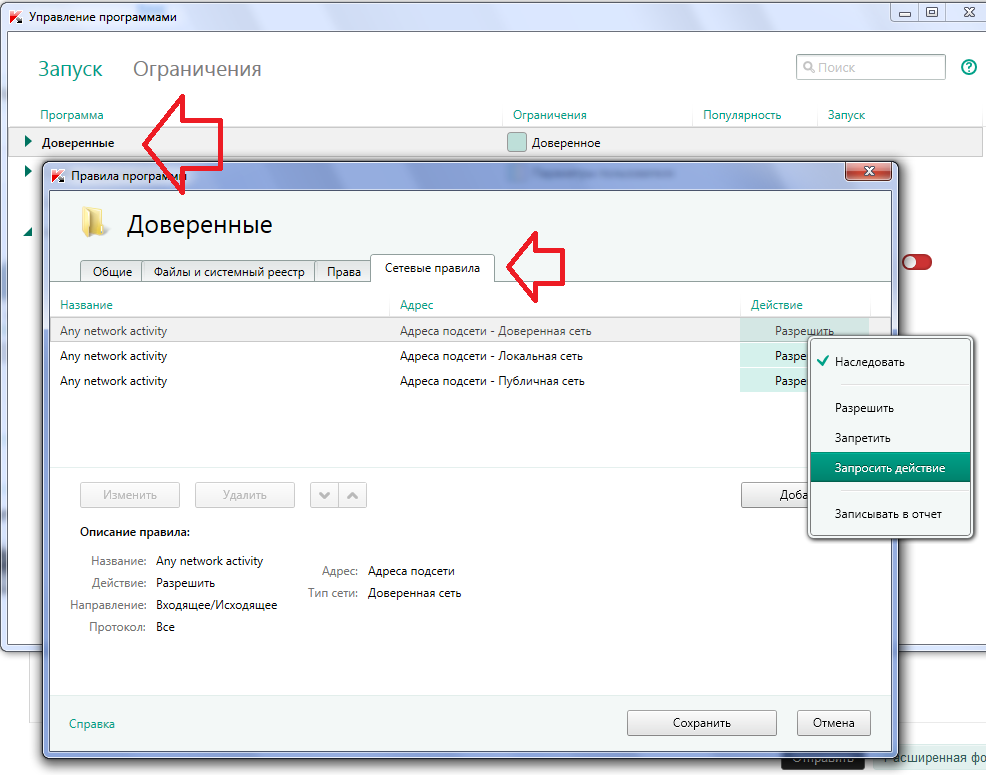Enable Записывать в отчет option
The image size is (986, 775).
point(890,514)
